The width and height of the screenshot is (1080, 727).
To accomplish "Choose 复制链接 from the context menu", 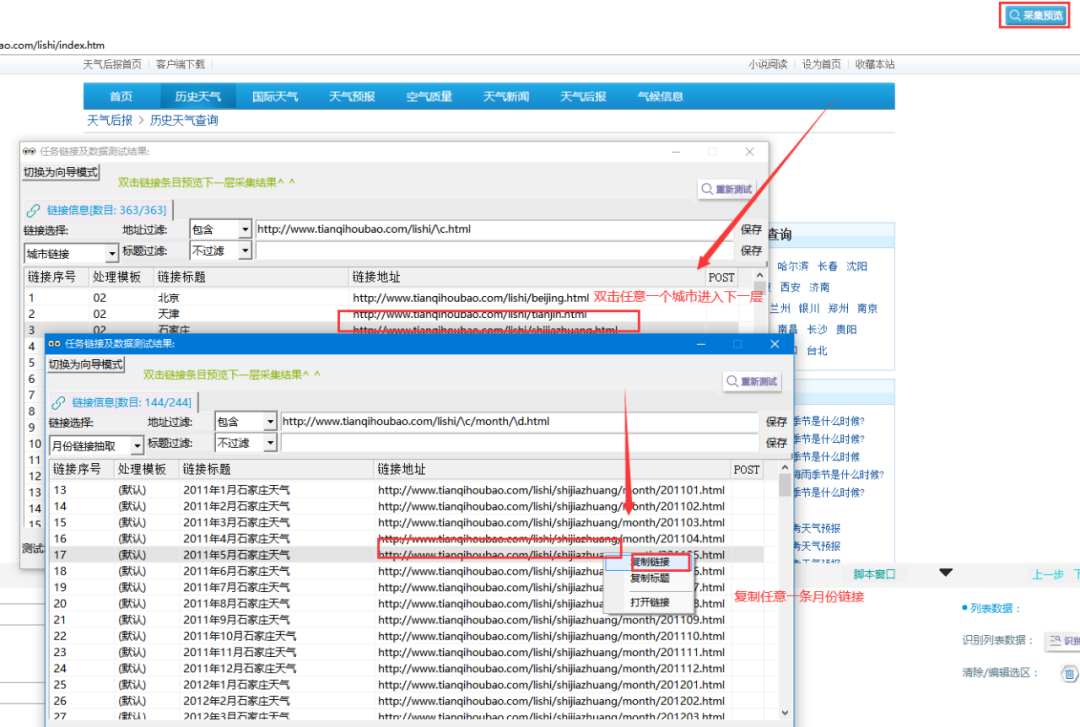I will coord(650,562).
